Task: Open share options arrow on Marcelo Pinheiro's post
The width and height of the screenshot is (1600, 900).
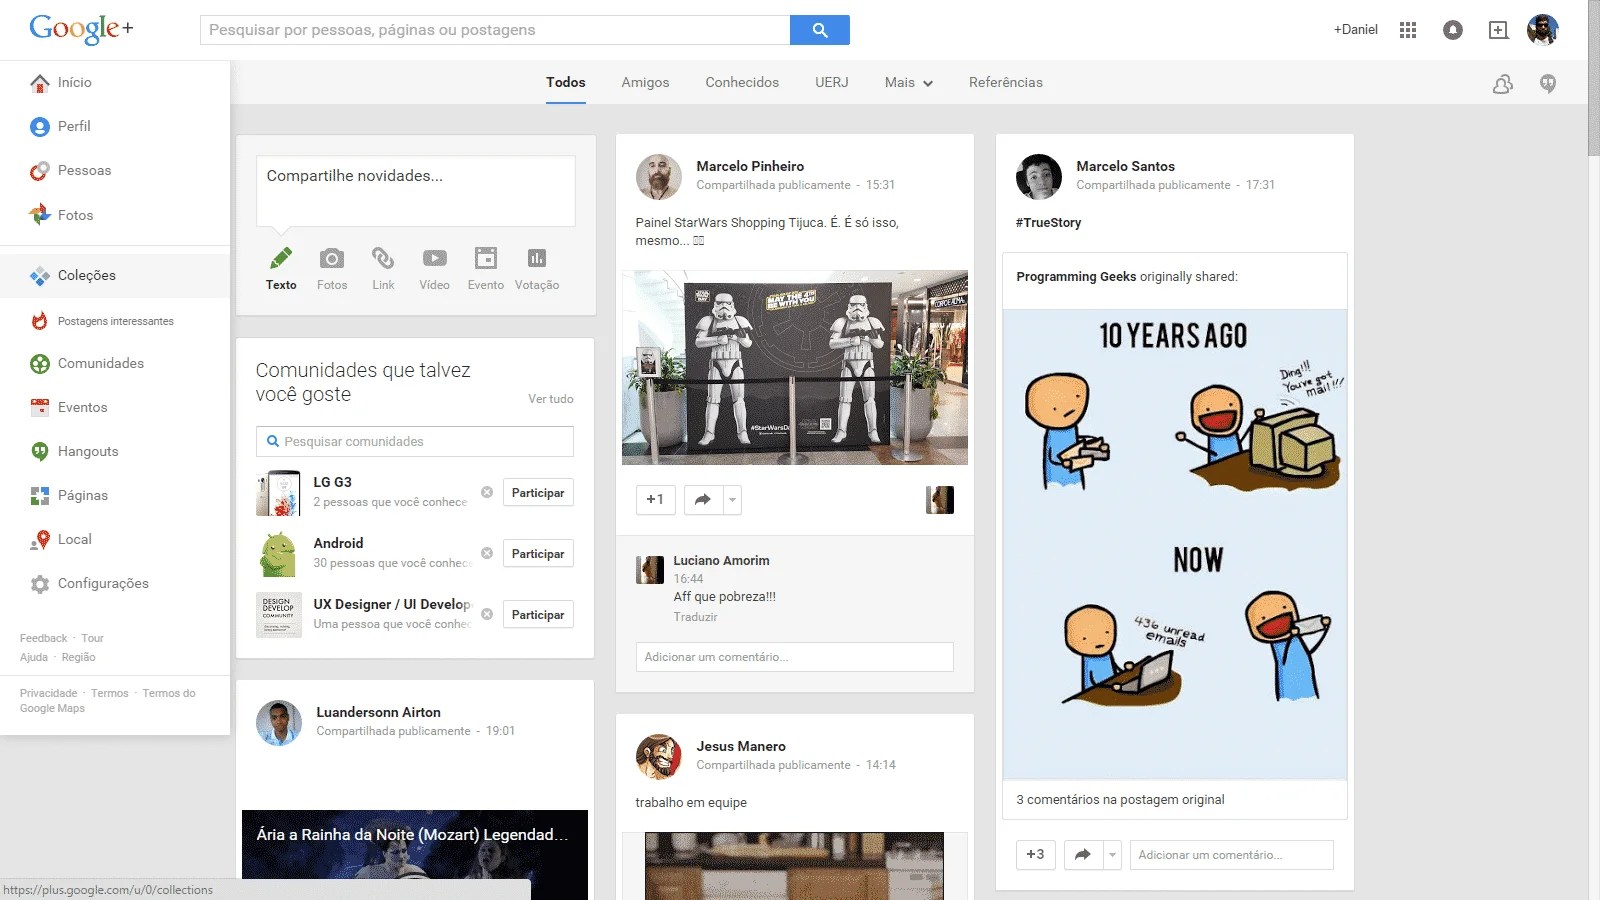Action: (x=733, y=499)
